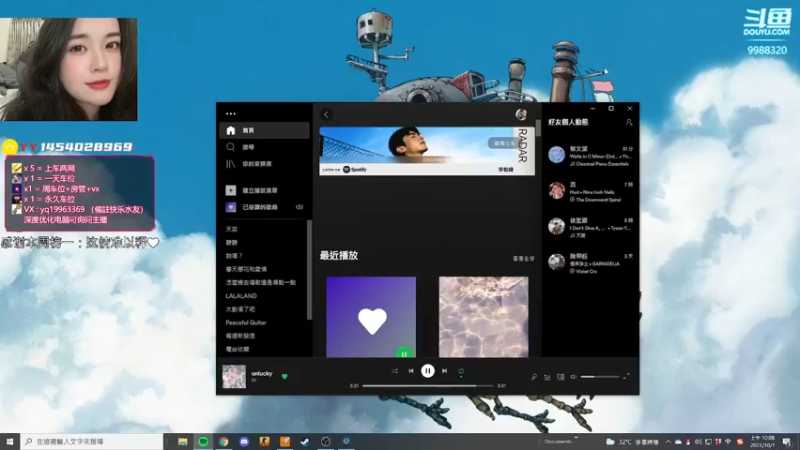Open the user profile avatar in Spotify
800x450 pixels.
[x=521, y=114]
